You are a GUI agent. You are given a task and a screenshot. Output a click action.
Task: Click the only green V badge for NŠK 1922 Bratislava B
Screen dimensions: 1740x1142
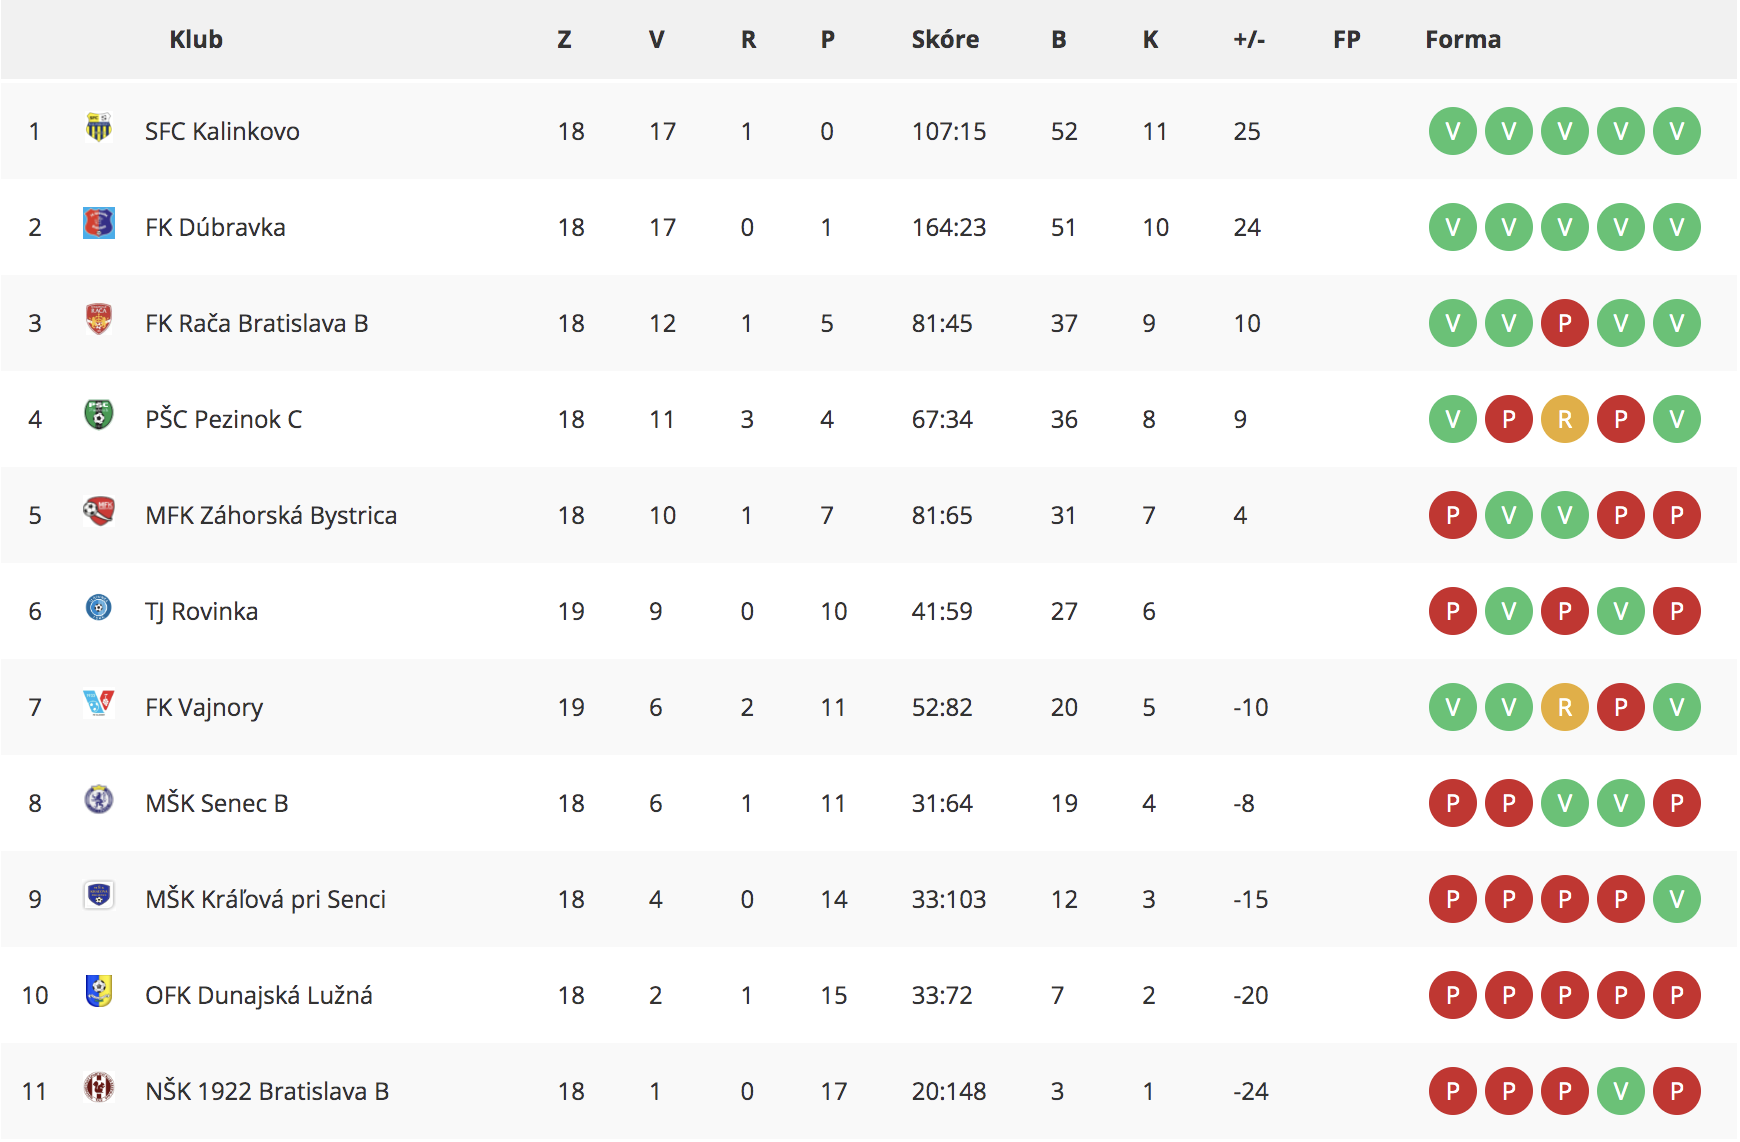(x=1621, y=1091)
